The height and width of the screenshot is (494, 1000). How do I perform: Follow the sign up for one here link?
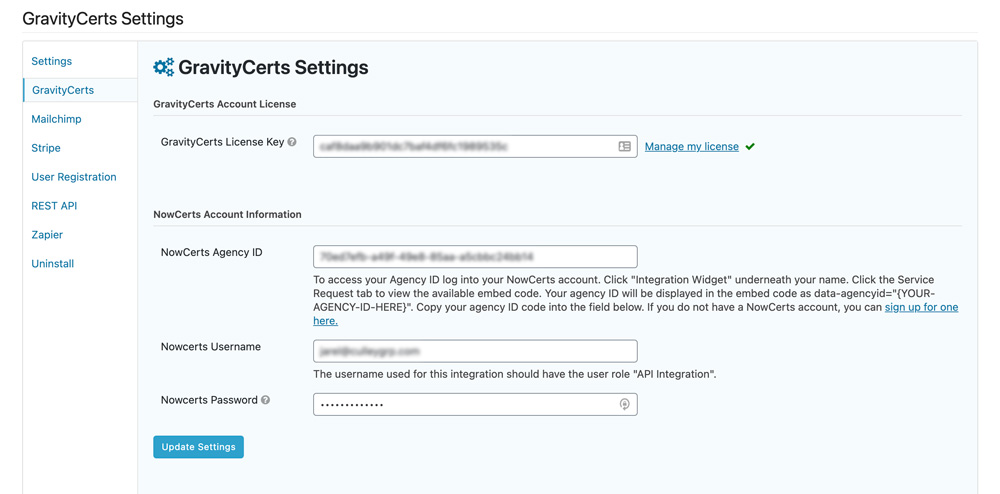(x=921, y=307)
